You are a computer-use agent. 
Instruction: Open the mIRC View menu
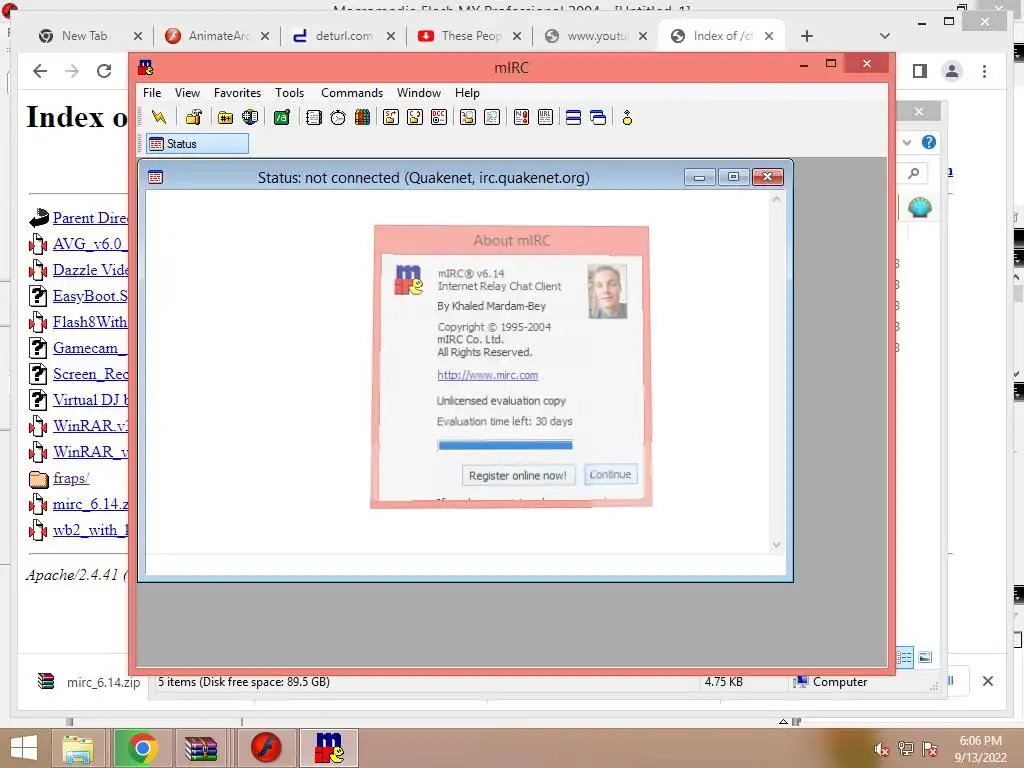(x=187, y=93)
